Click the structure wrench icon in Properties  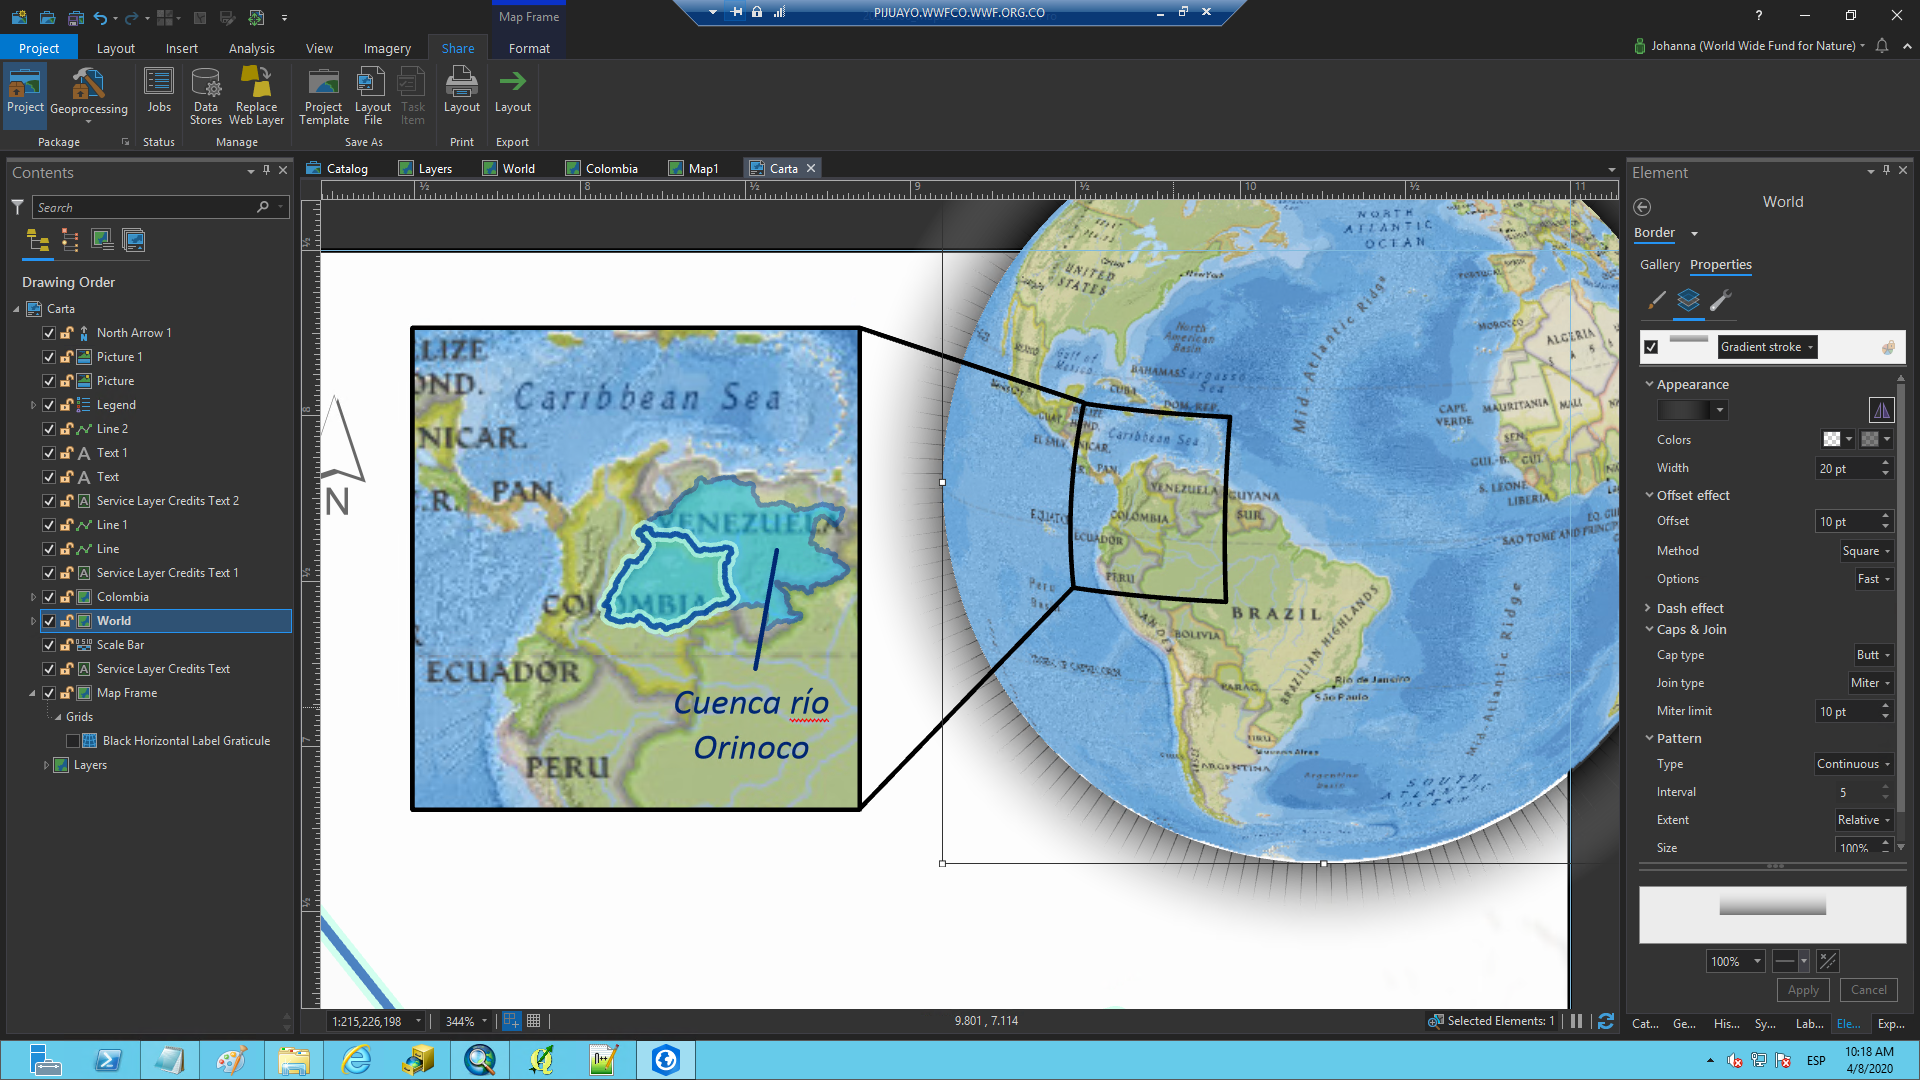click(1720, 300)
